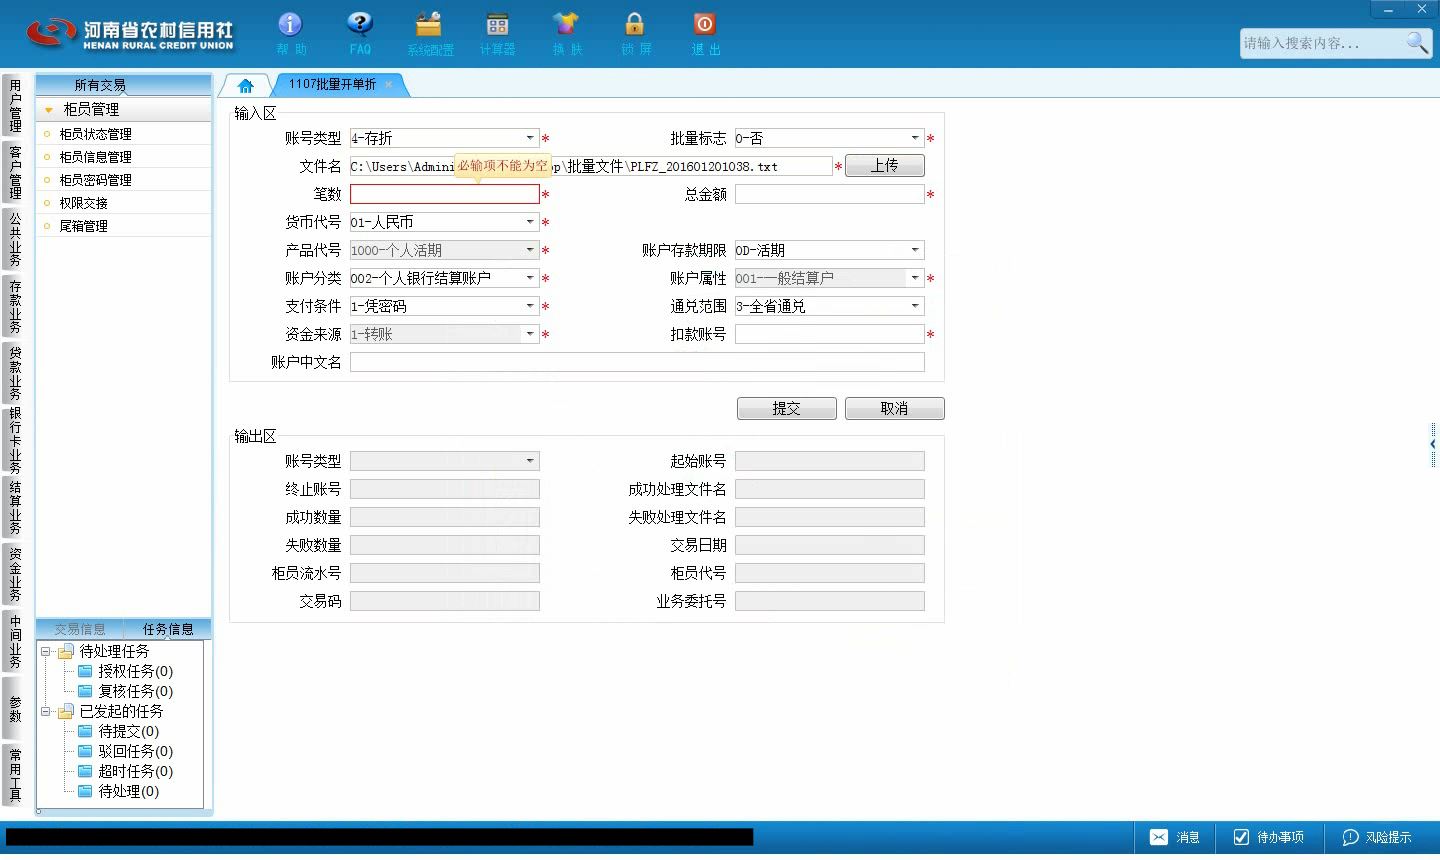Open the 账户存款期限 dropdown
This screenshot has width=1440, height=860.
[915, 250]
